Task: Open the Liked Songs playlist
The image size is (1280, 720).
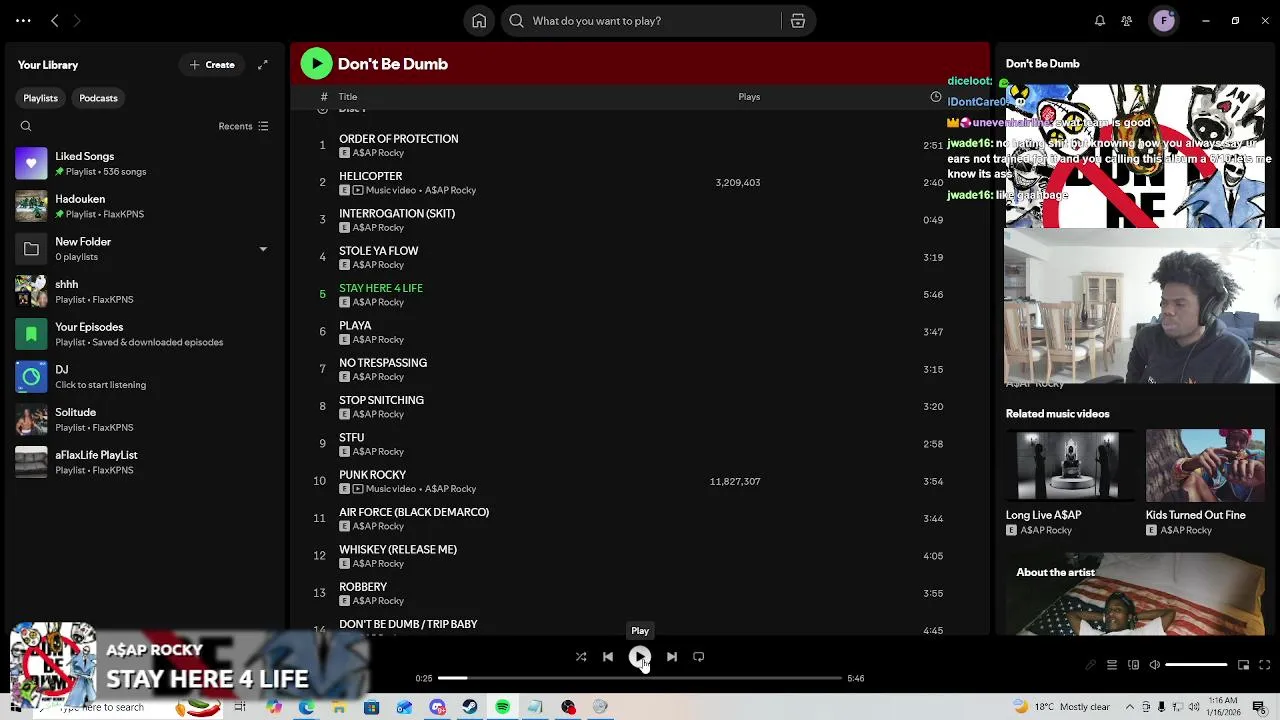Action: [x=145, y=164]
